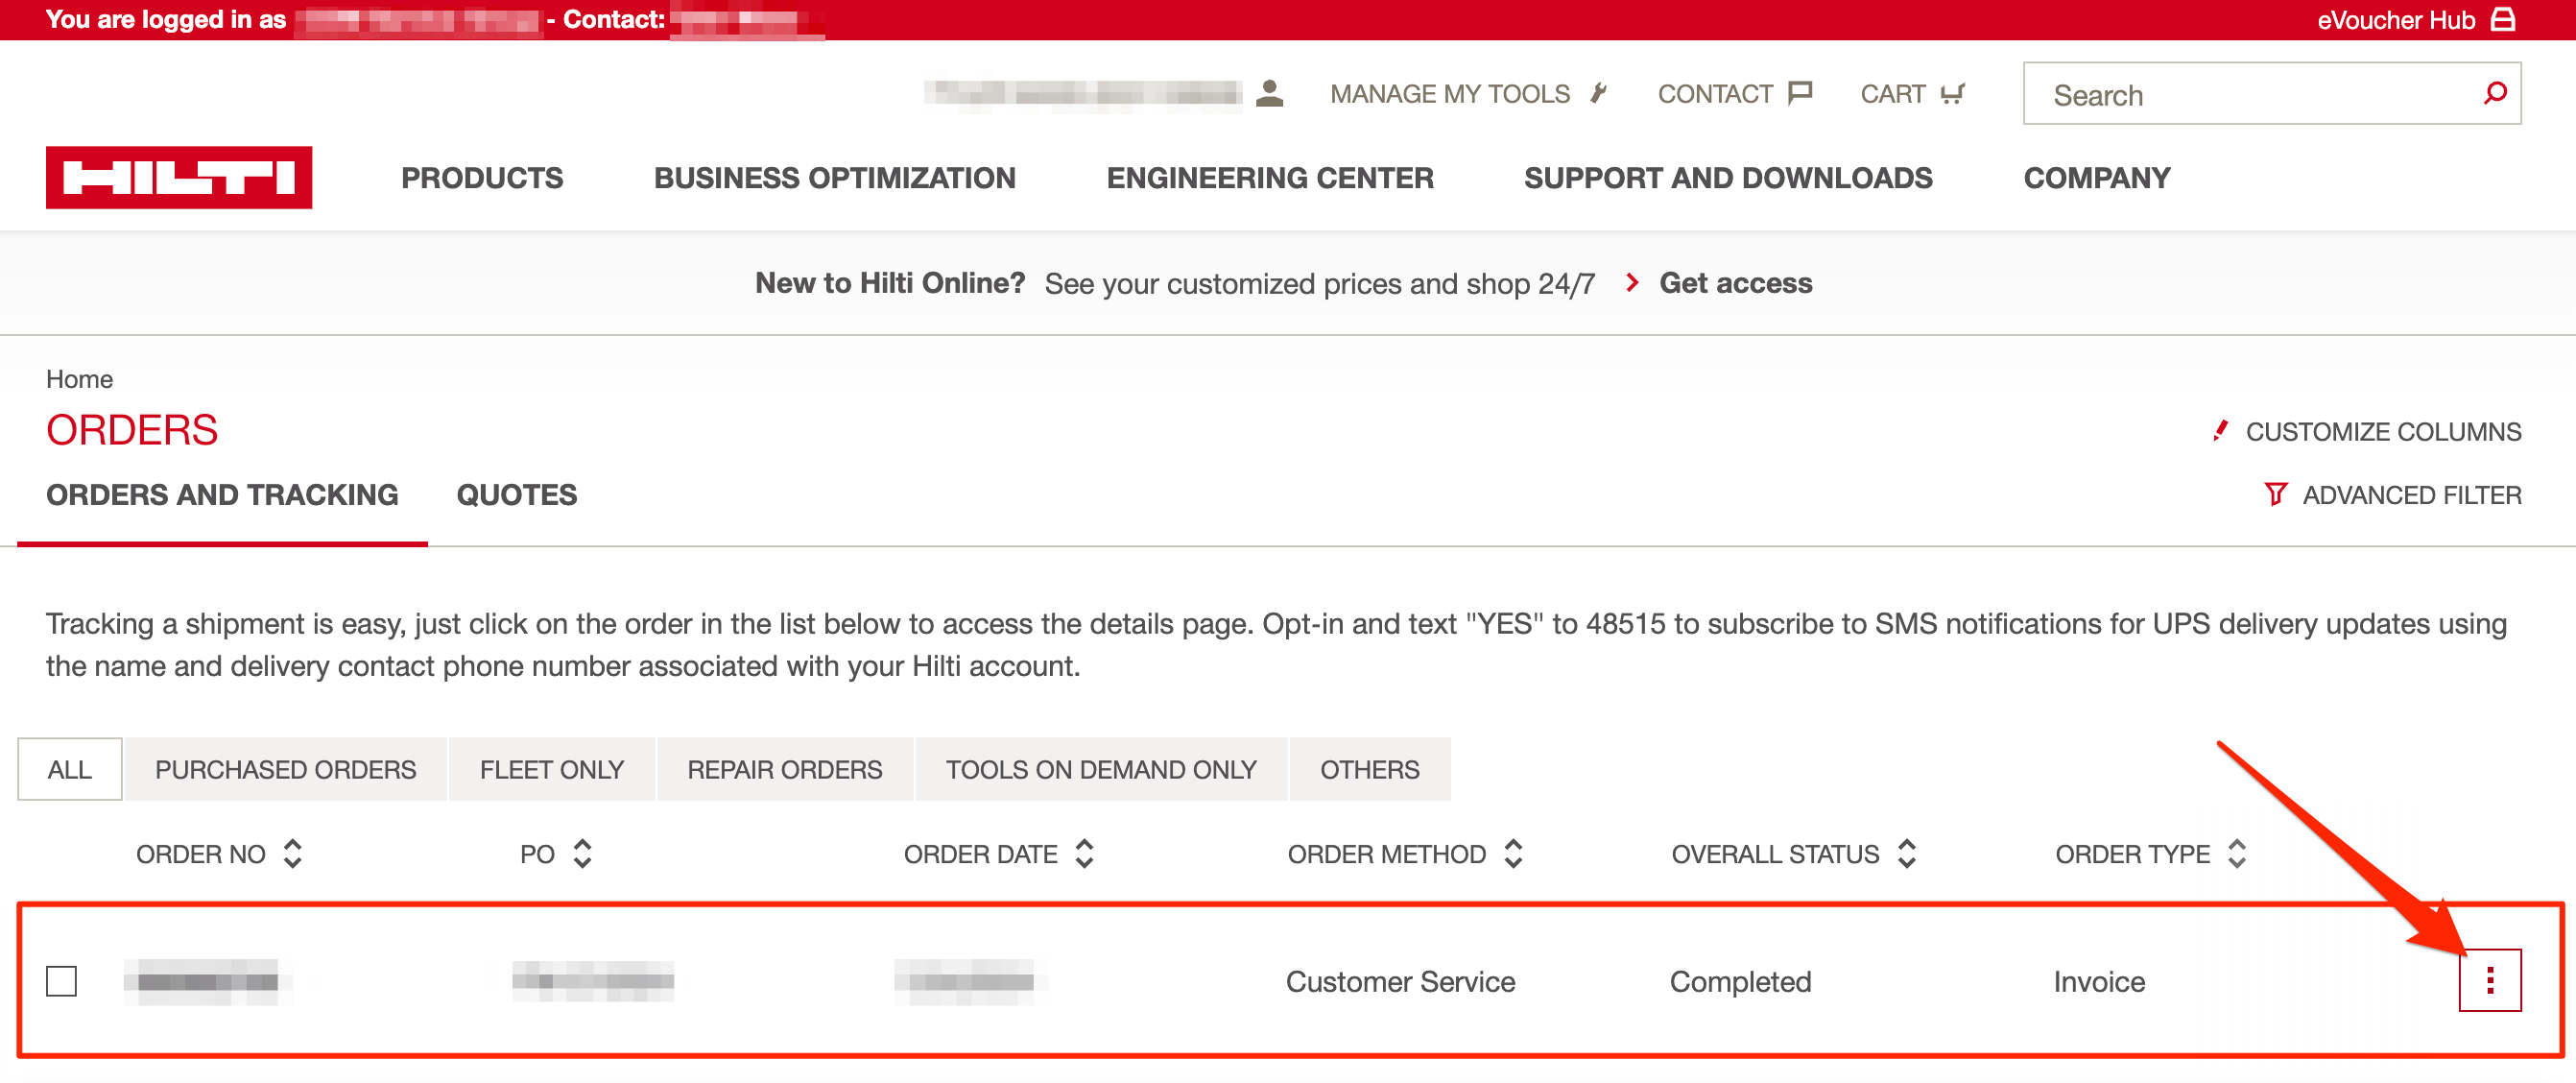Sort by Overall Status column arrows

point(1906,853)
